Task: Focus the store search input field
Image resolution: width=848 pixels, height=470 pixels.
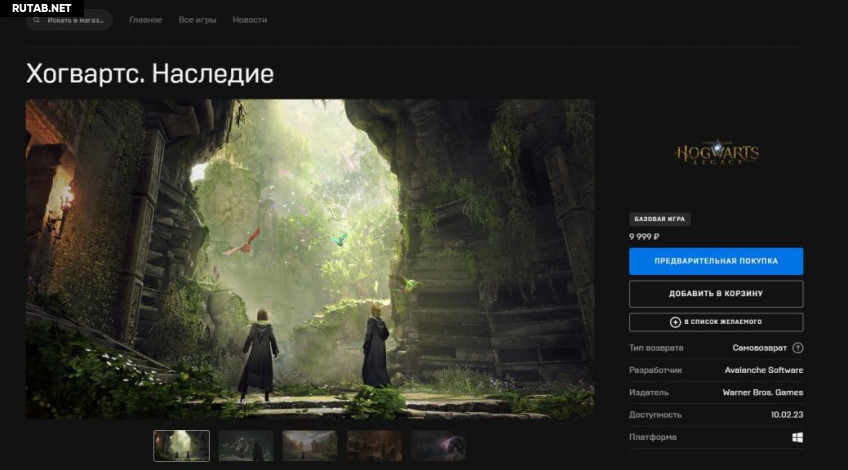Action: 75,20
